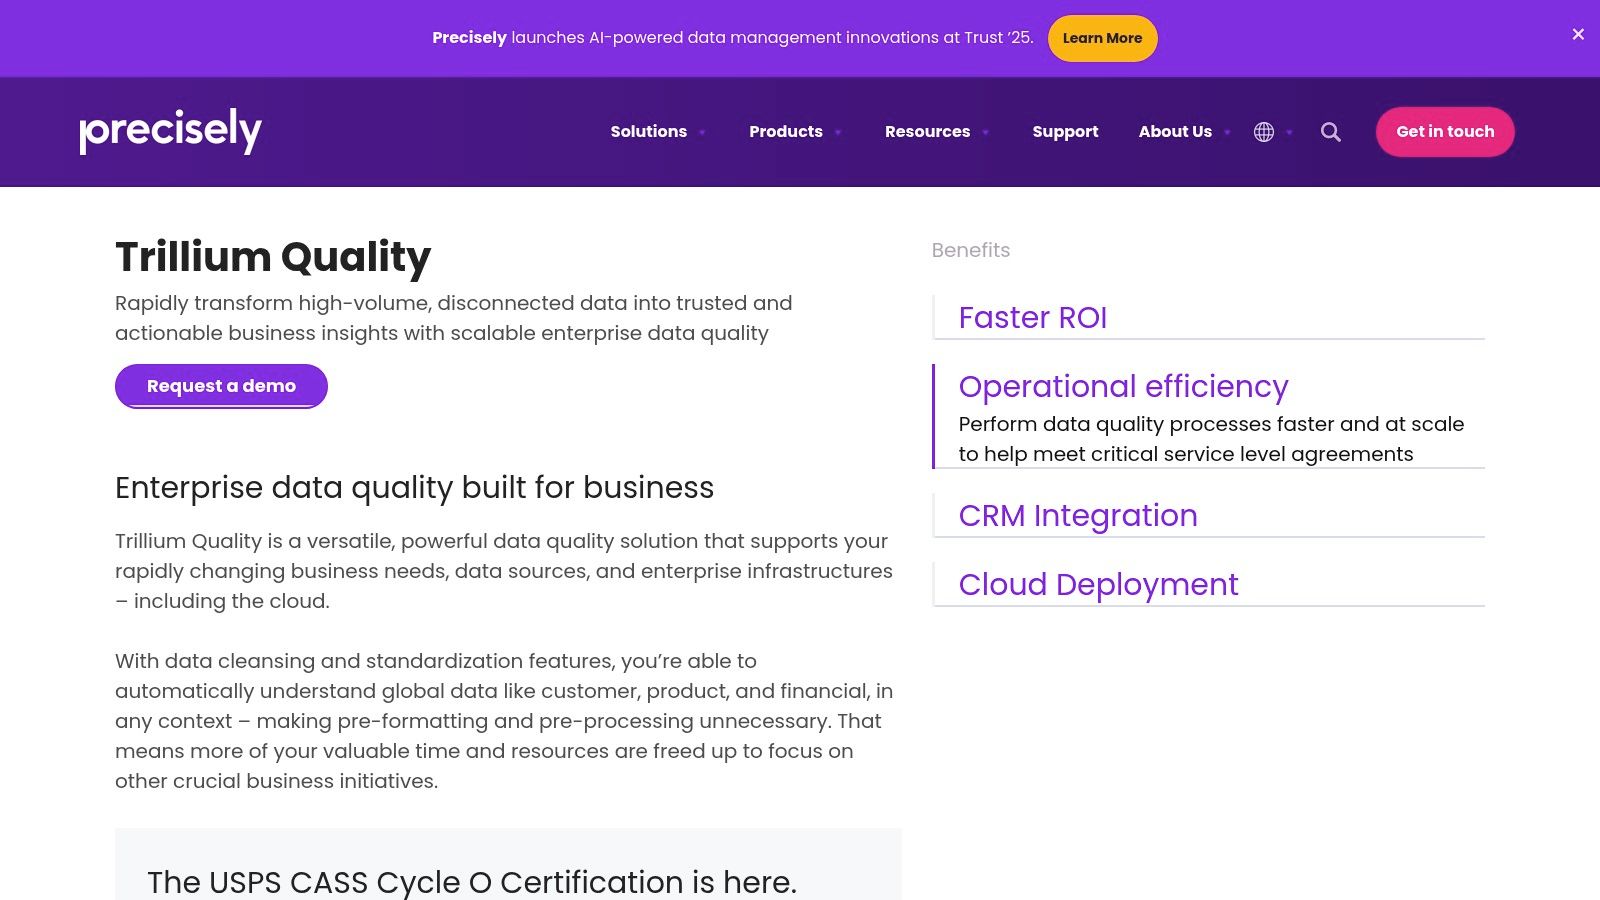Click Request a demo button

tap(221, 386)
